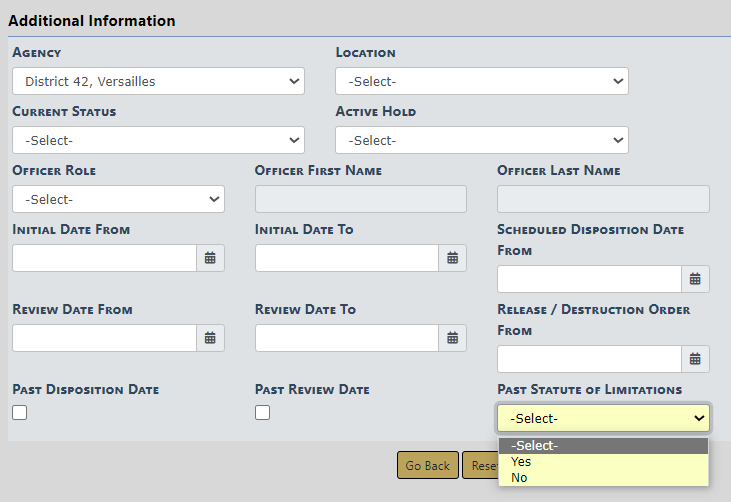
Task: Open calendar for Scheduled Disposition Date From
Action: [x=695, y=279]
